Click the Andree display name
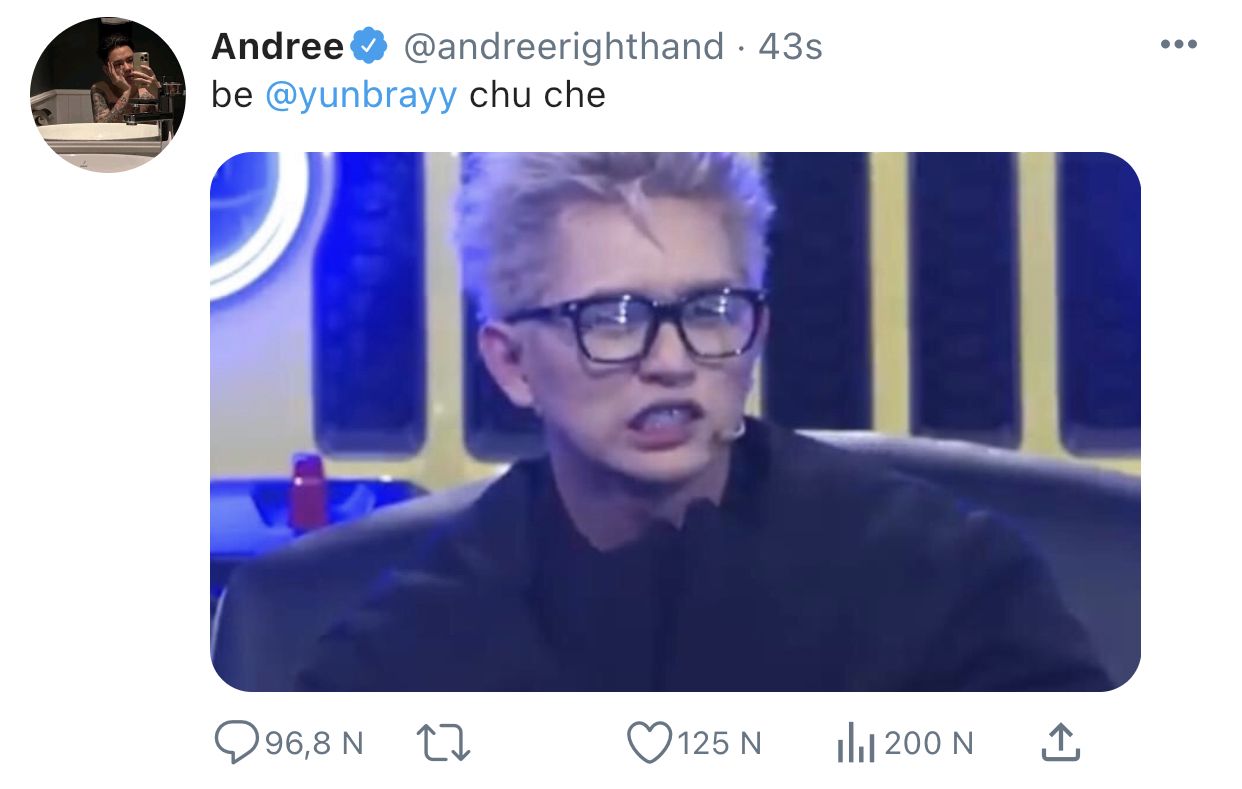This screenshot has height=789, width=1242. (278, 46)
